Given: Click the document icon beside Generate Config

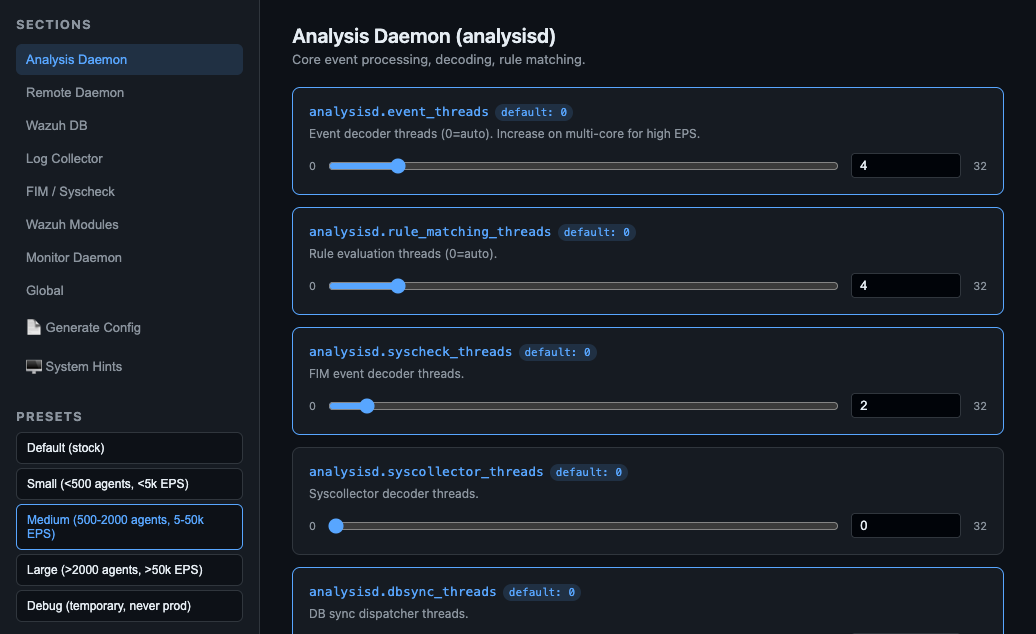Looking at the screenshot, I should (34, 328).
